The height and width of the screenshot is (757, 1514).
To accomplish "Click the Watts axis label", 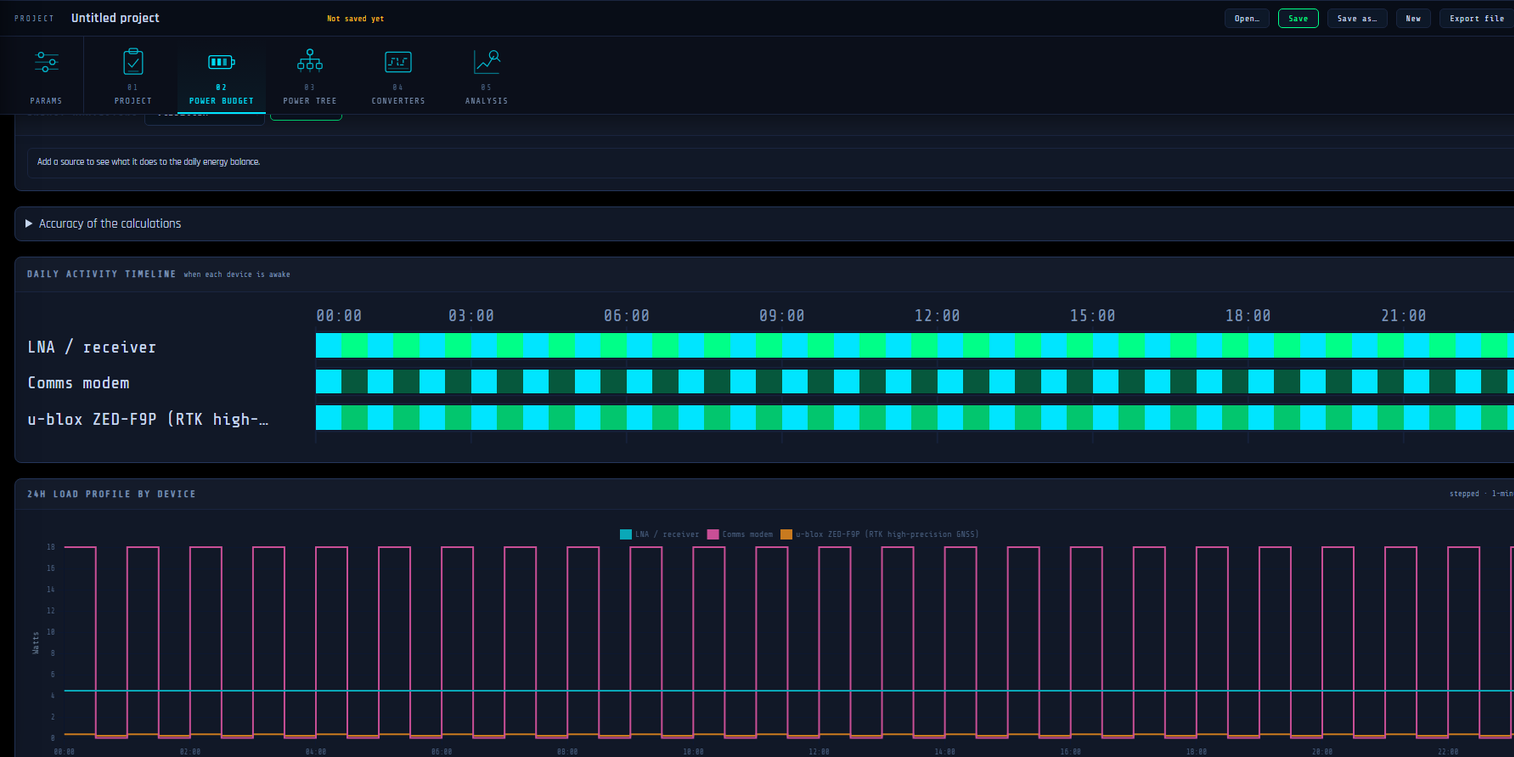I will click(x=37, y=642).
